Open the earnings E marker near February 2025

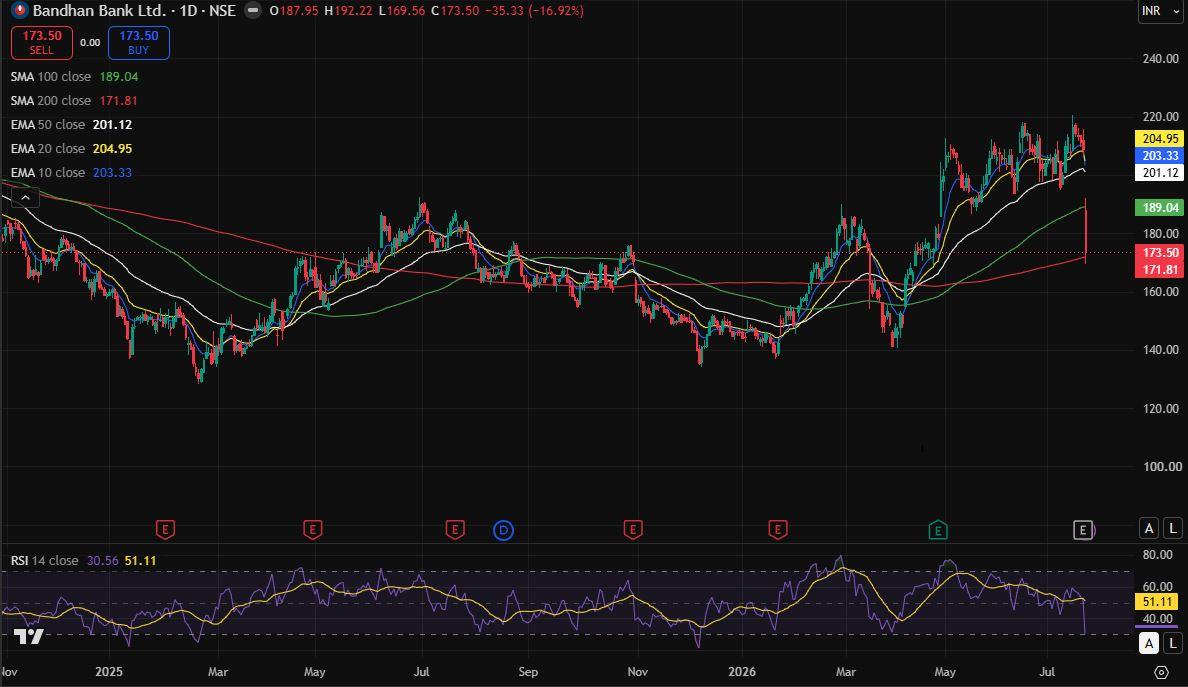click(165, 529)
